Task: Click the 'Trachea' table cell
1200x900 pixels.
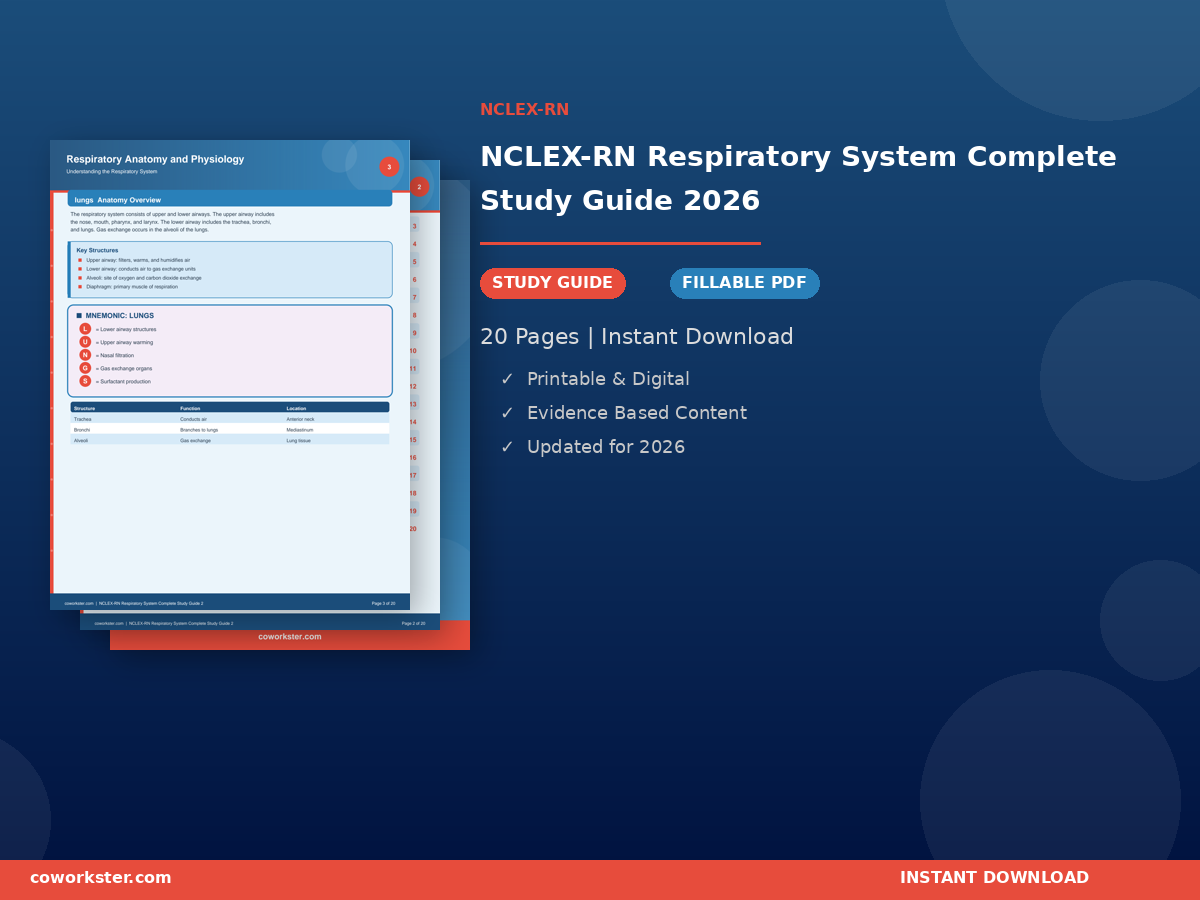Action: click(83, 419)
